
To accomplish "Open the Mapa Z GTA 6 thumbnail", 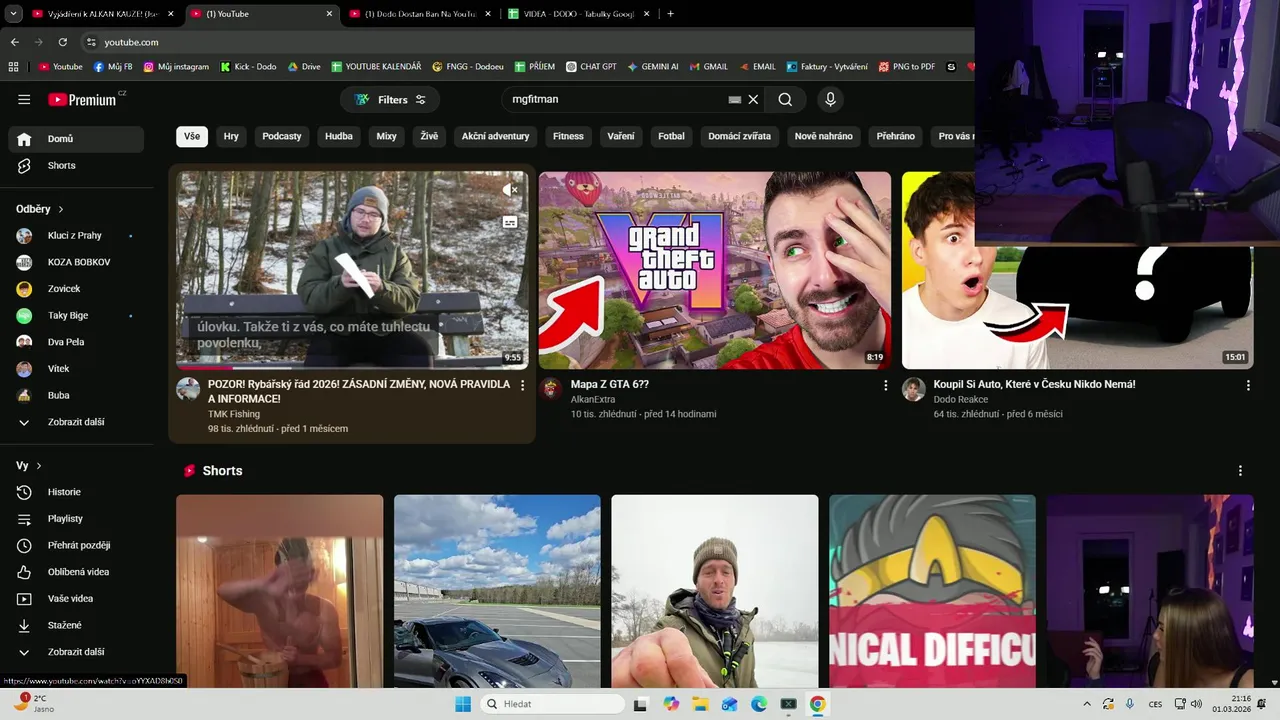I will pos(715,270).
